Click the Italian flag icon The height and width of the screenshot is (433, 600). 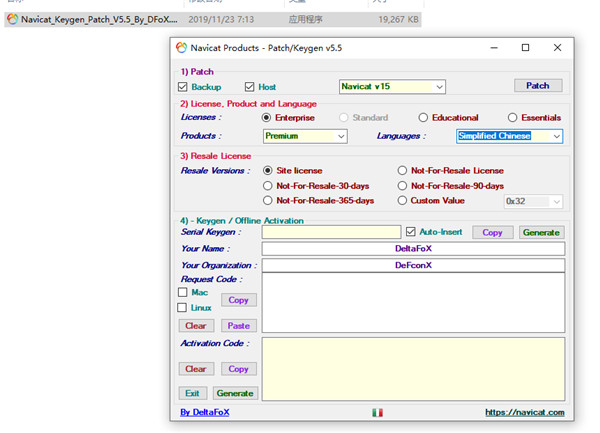click(377, 412)
